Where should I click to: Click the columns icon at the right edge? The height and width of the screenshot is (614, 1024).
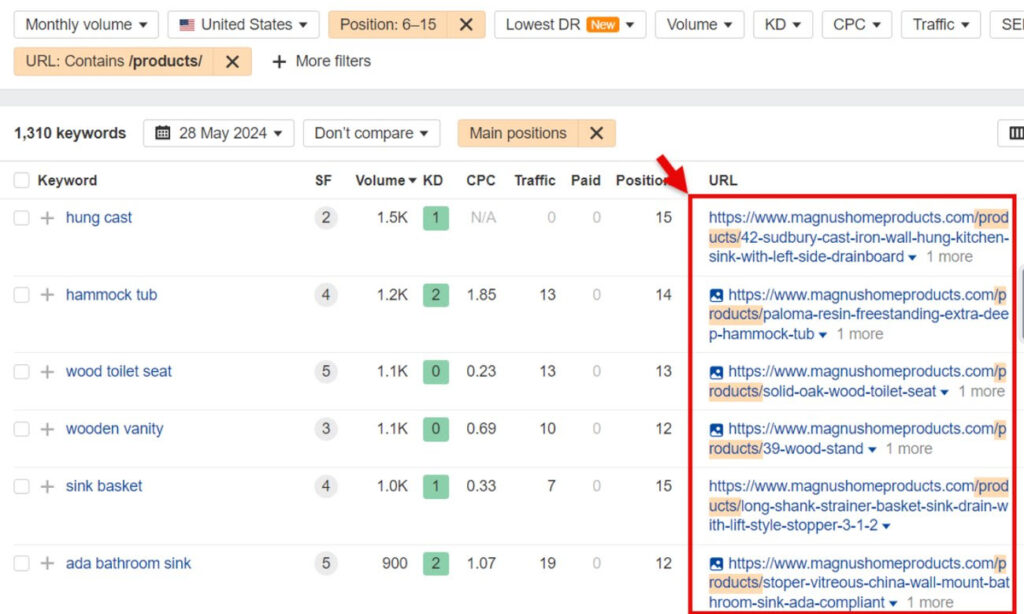(1016, 133)
